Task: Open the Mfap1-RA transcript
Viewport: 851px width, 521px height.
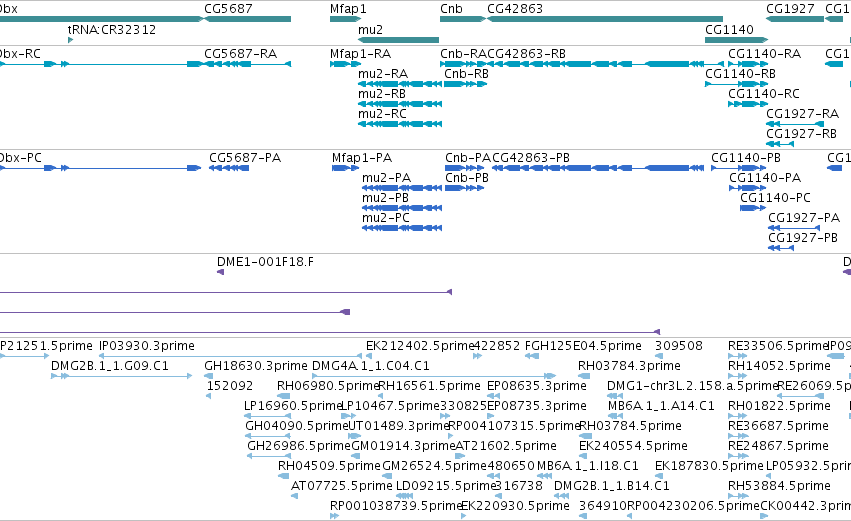Action: click(x=345, y=64)
